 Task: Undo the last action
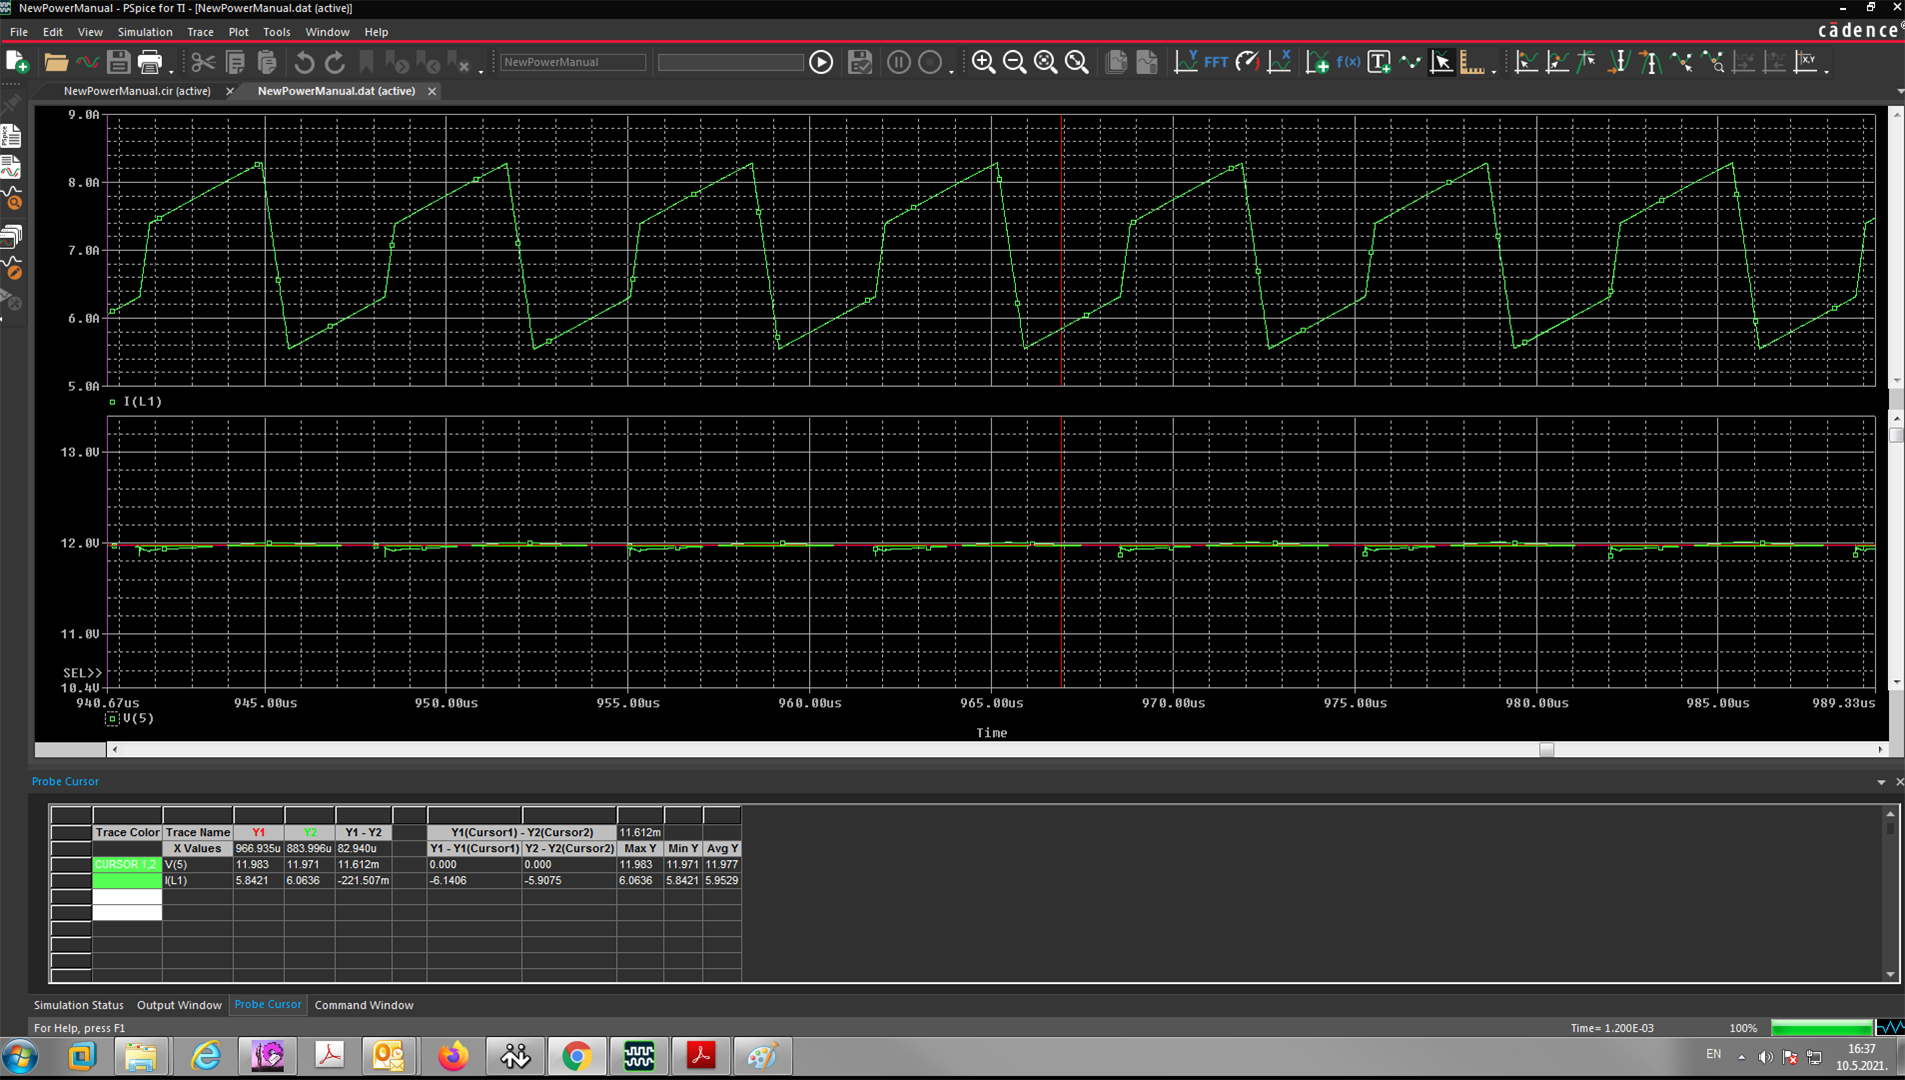click(x=304, y=62)
